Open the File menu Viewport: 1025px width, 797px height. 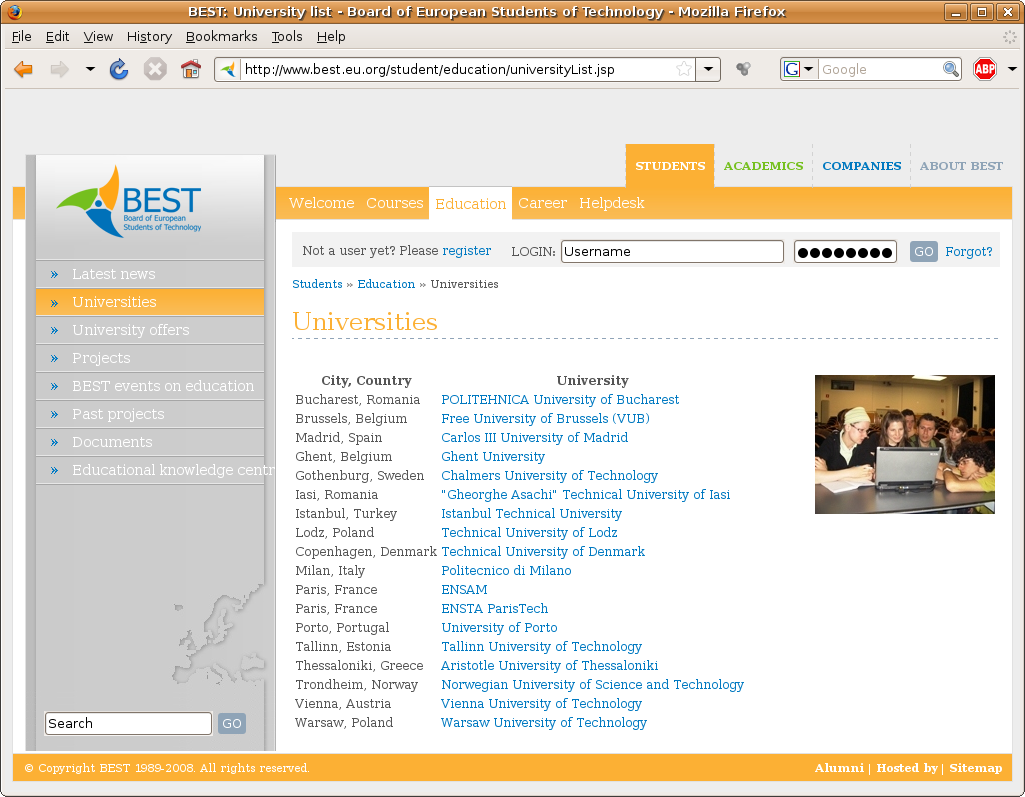(22, 37)
